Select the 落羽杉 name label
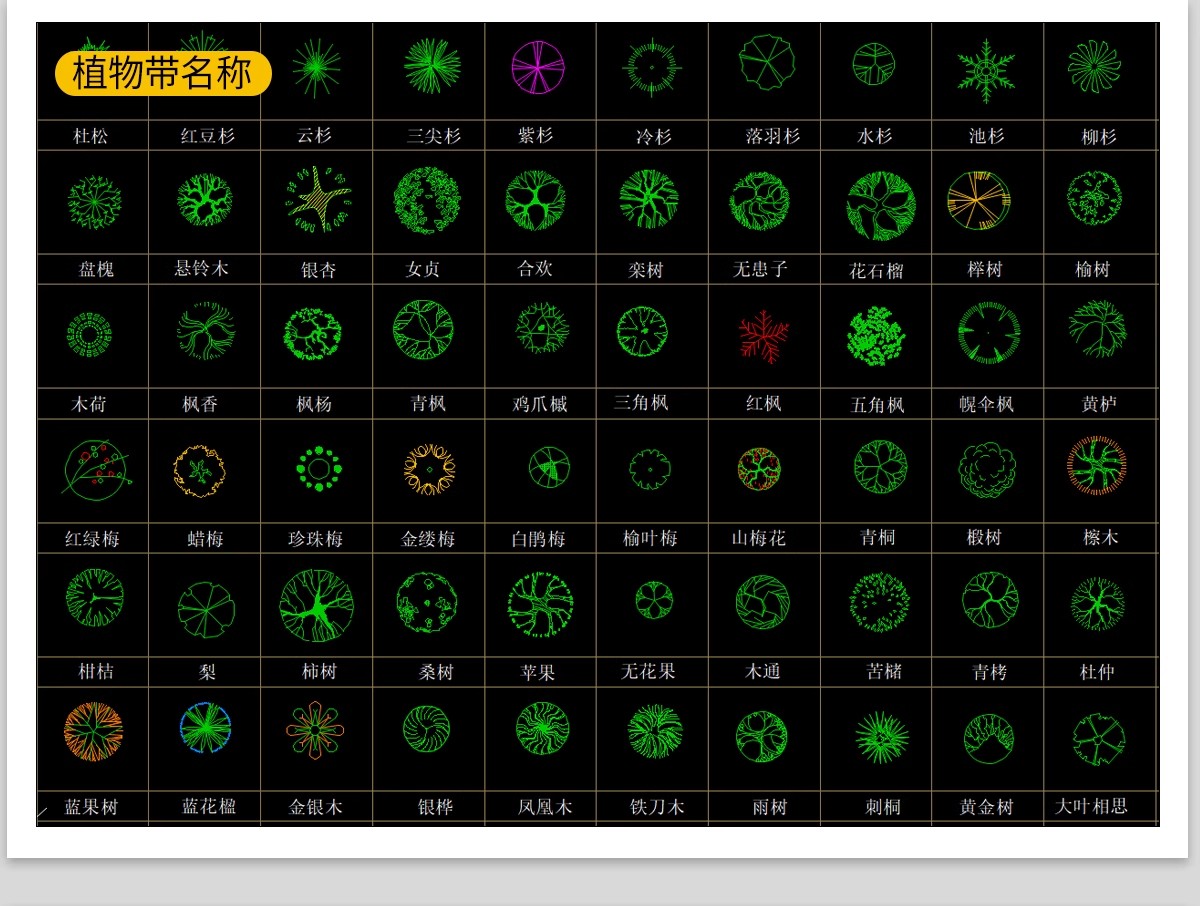The height and width of the screenshot is (906, 1200). [773, 136]
